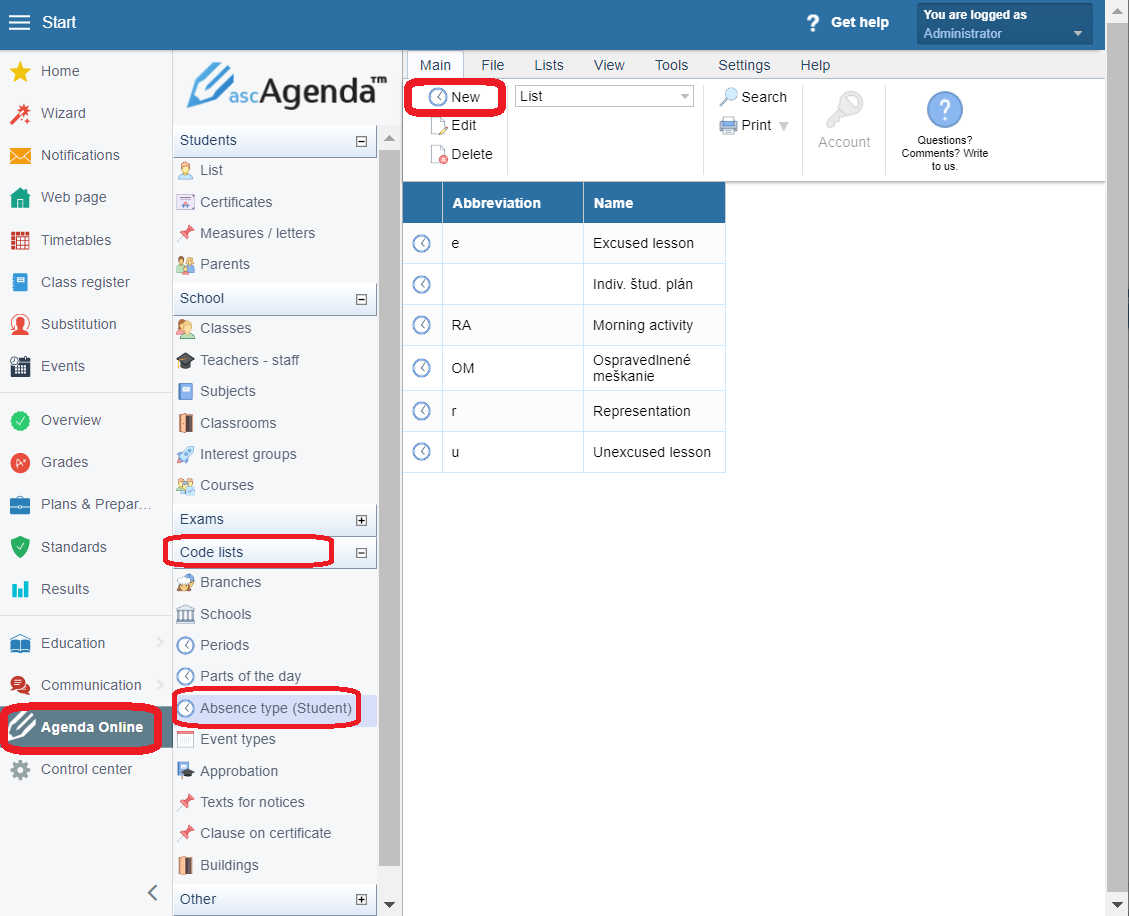Click the Overview checkmark icon
This screenshot has width=1129, height=916.
coord(20,421)
